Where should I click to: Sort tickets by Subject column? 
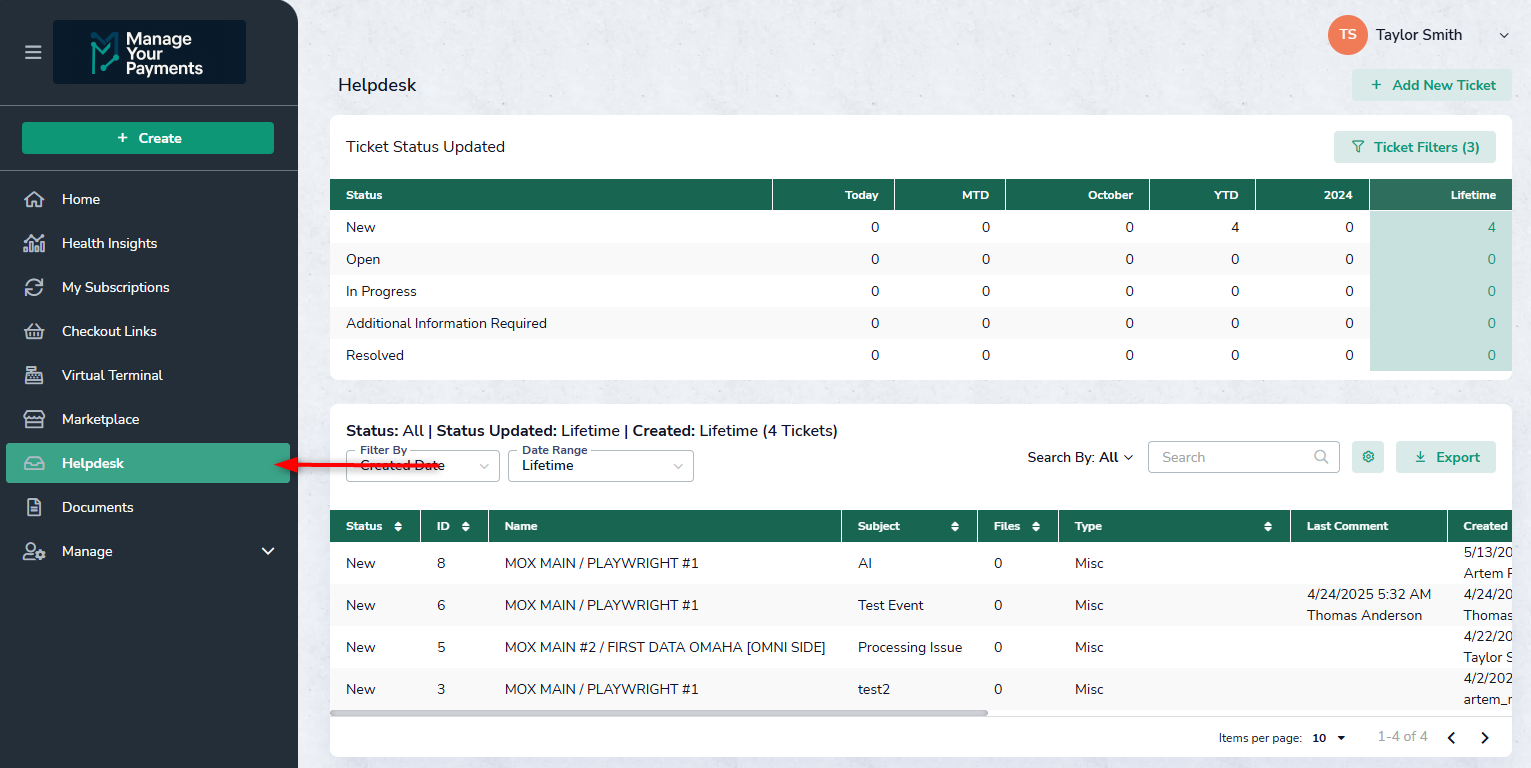click(955, 526)
